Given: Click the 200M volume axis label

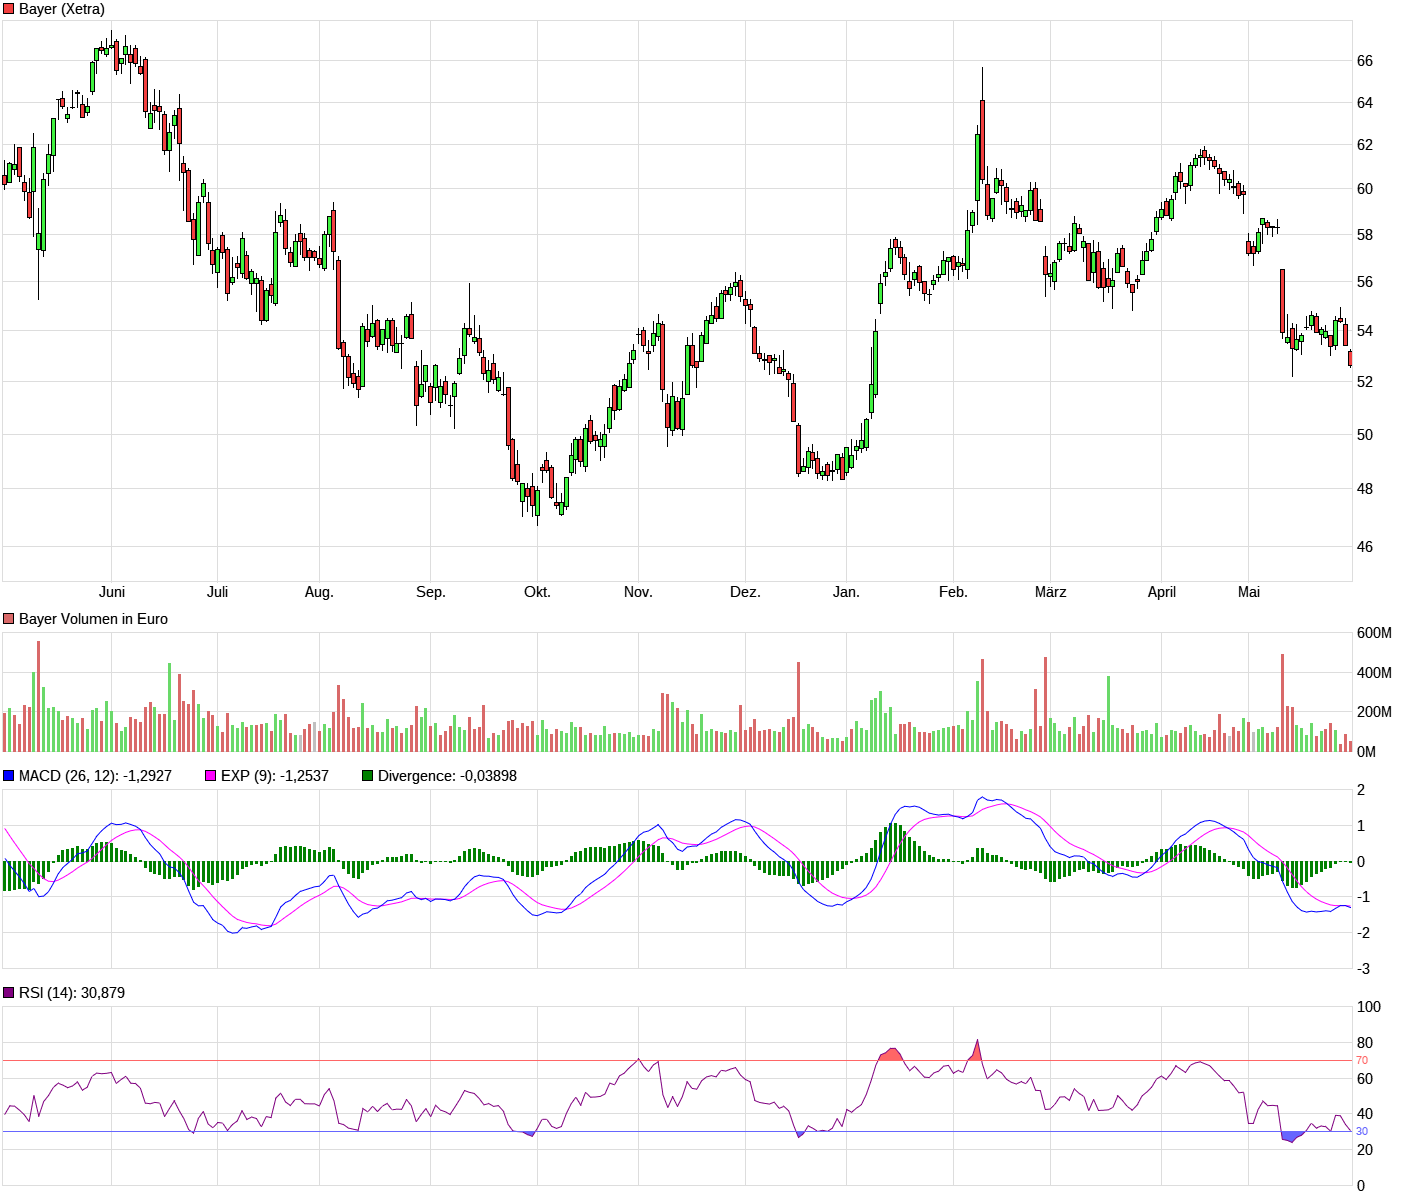Looking at the screenshot, I should pyautogui.click(x=1374, y=712).
